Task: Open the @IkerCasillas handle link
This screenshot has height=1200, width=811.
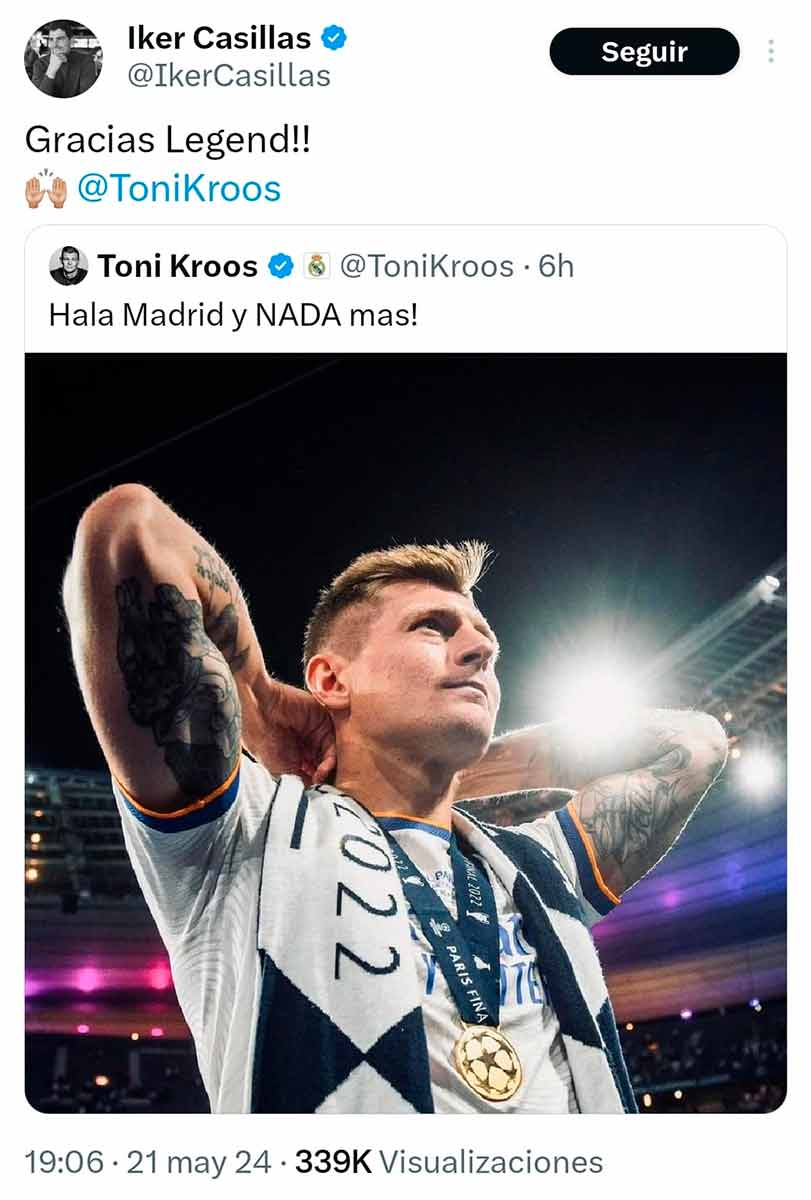Action: click(228, 75)
